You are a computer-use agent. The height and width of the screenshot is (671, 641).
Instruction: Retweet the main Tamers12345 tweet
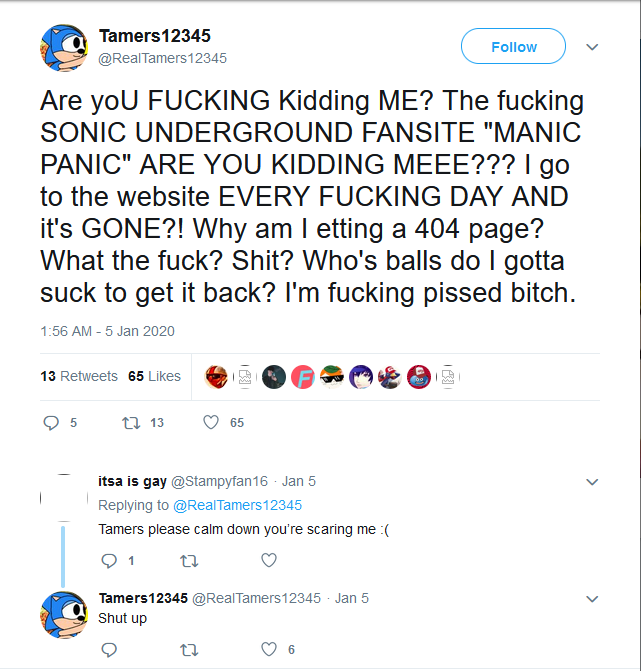[129, 423]
